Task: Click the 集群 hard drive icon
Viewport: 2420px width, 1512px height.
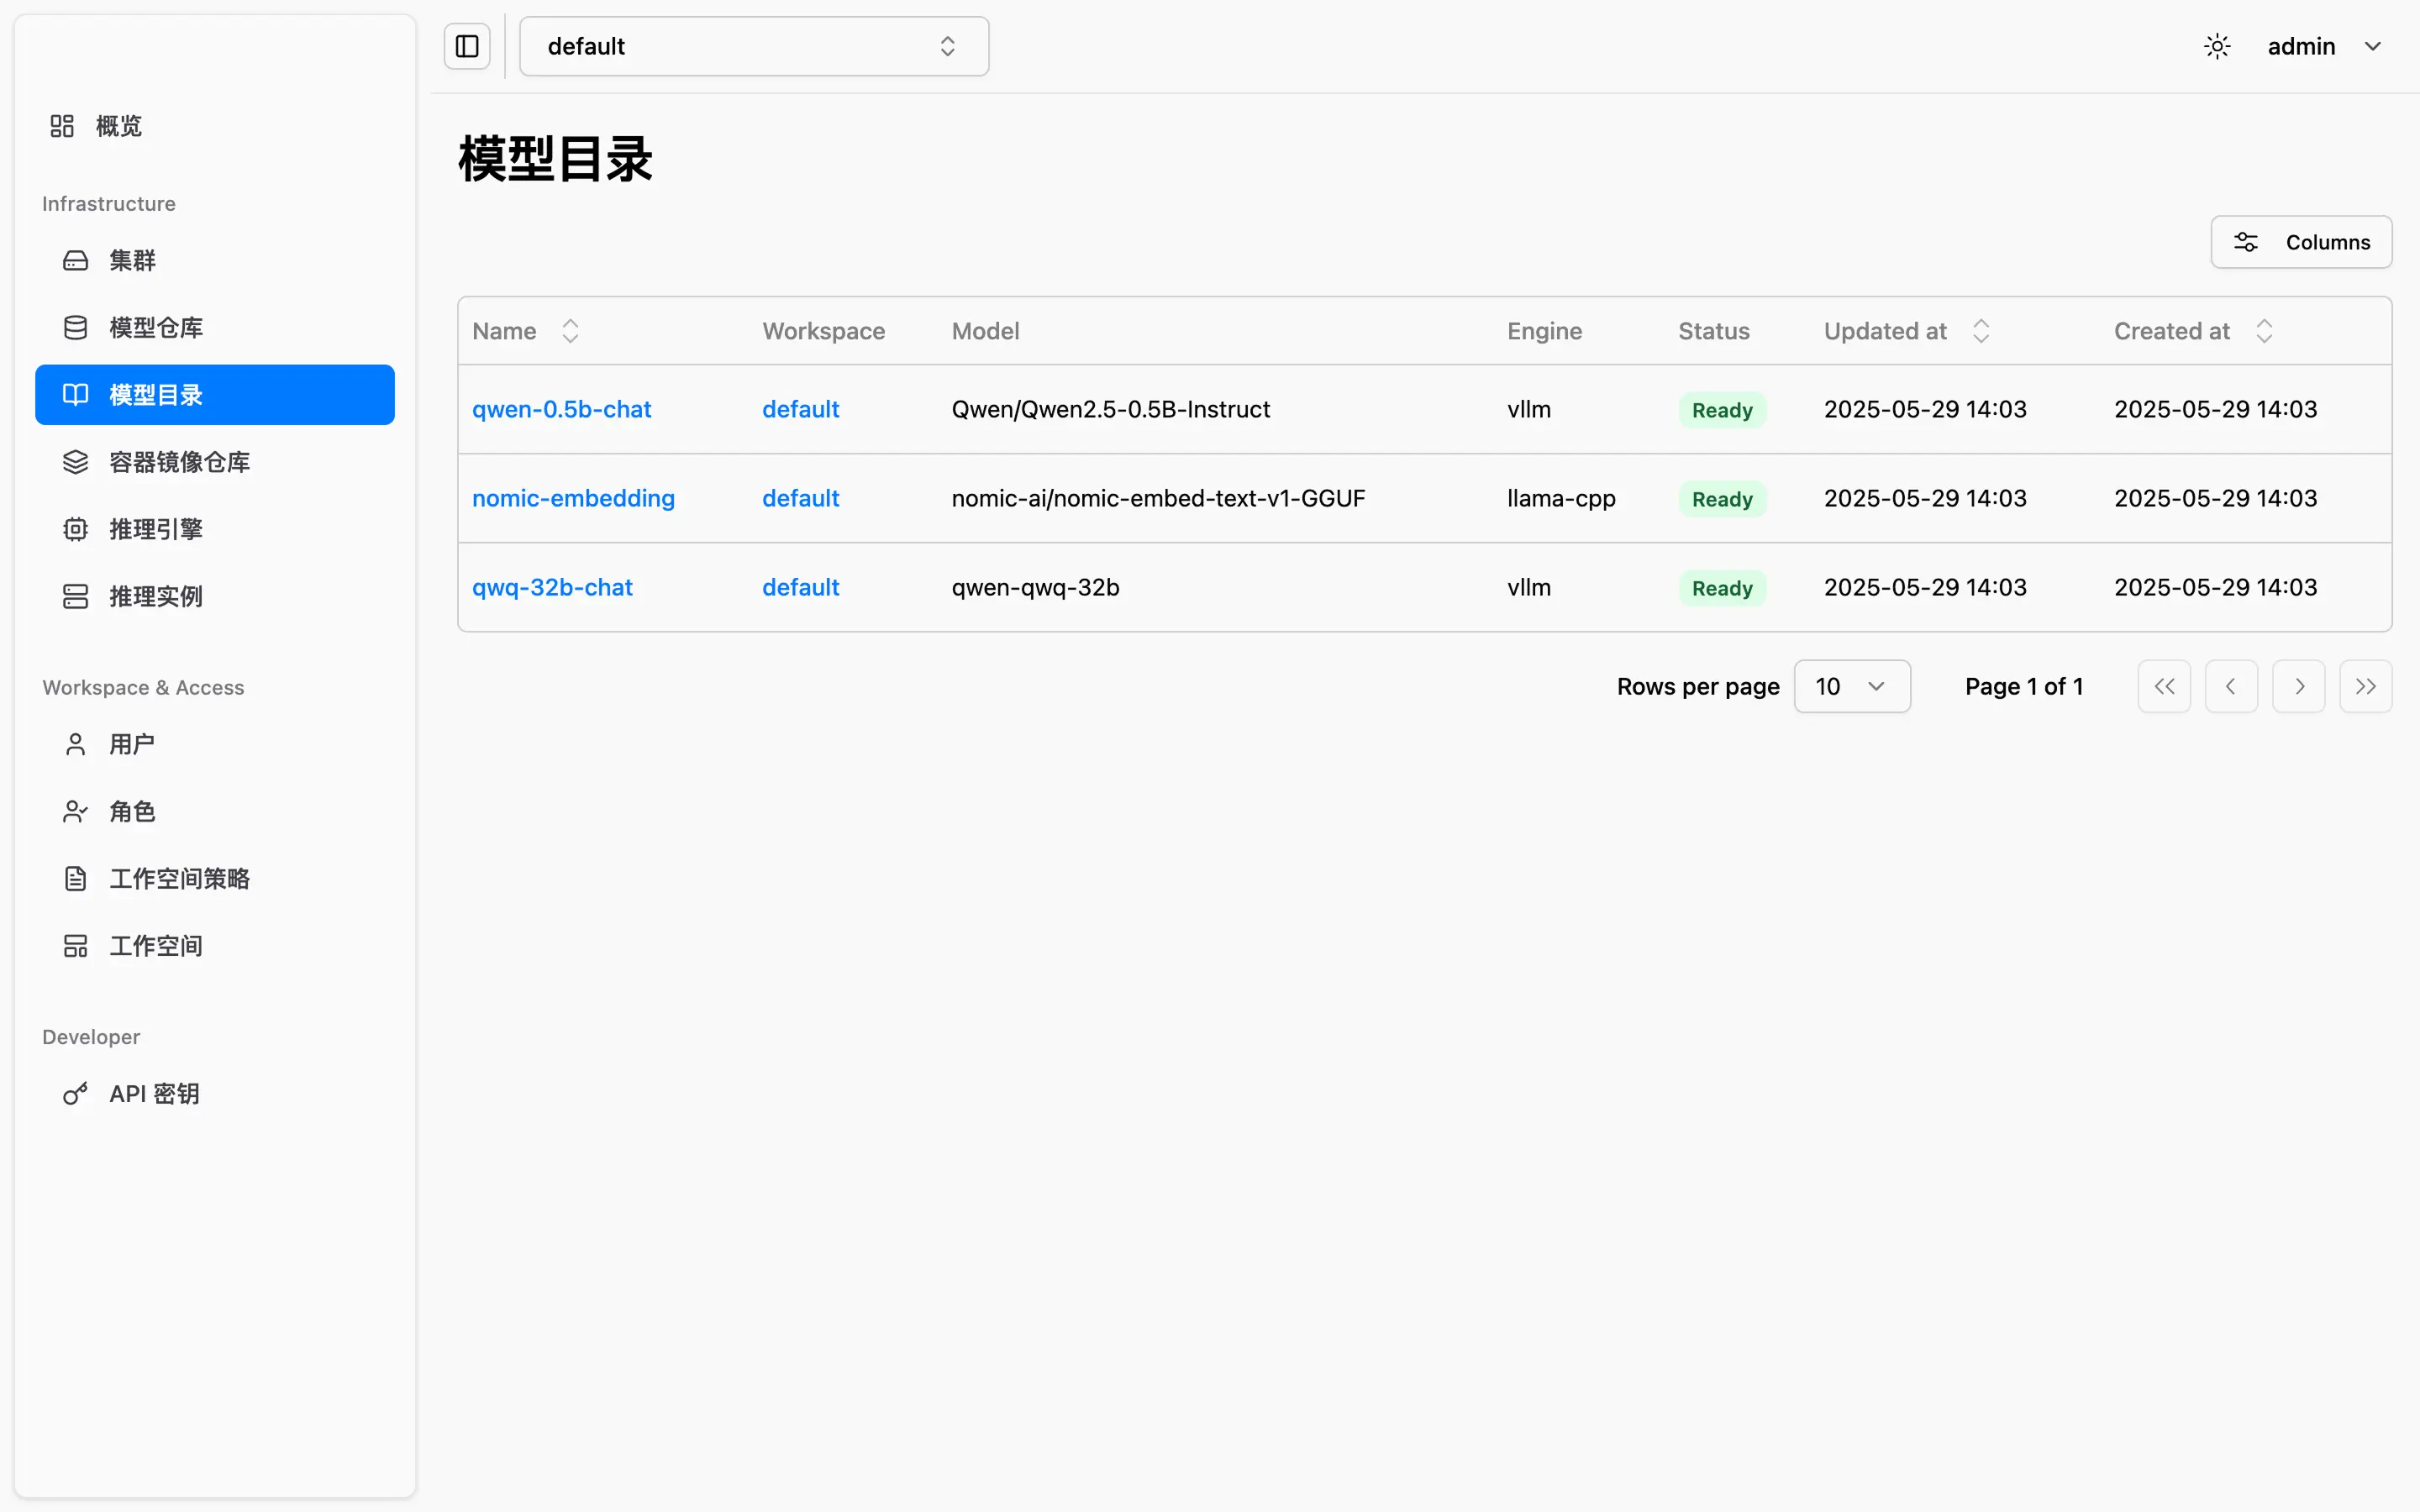Action: [76, 261]
